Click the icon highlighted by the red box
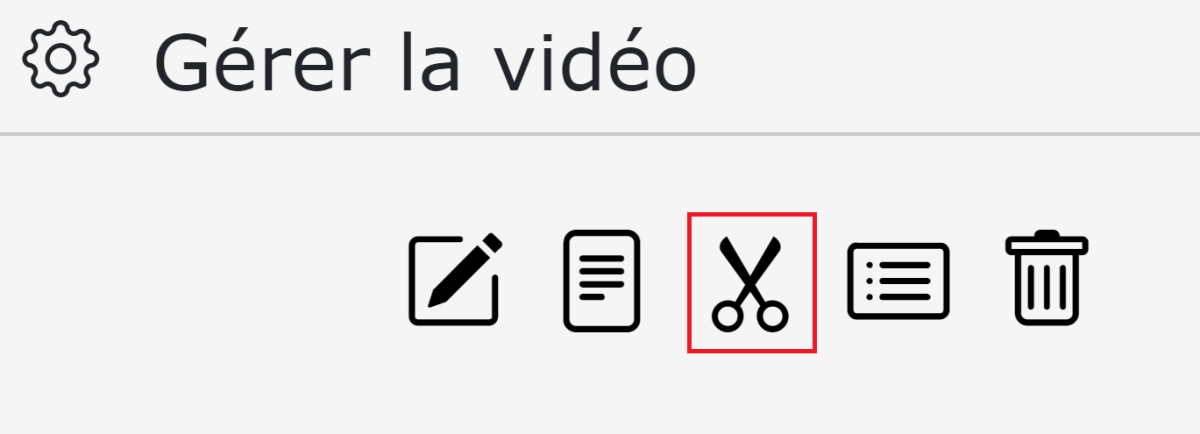The width and height of the screenshot is (1200, 434). click(x=750, y=281)
